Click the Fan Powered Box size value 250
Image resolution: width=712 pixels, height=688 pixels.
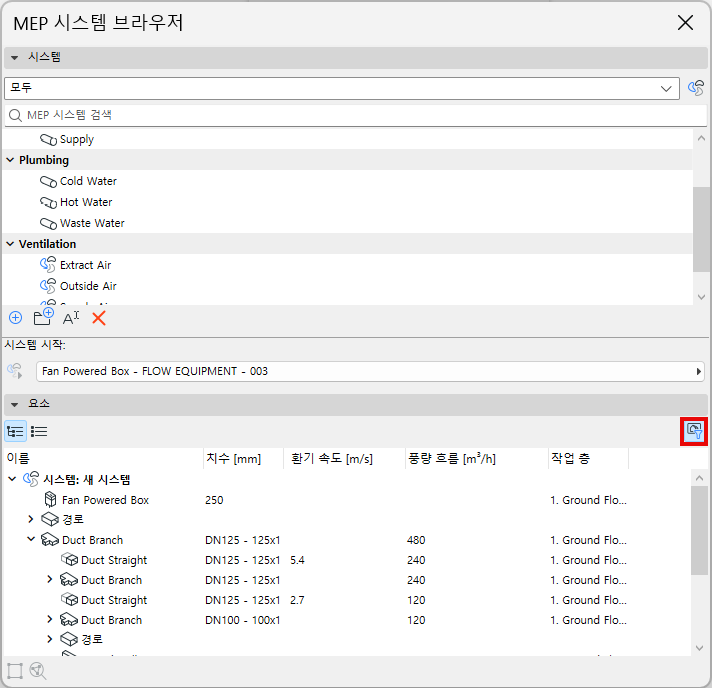point(214,500)
